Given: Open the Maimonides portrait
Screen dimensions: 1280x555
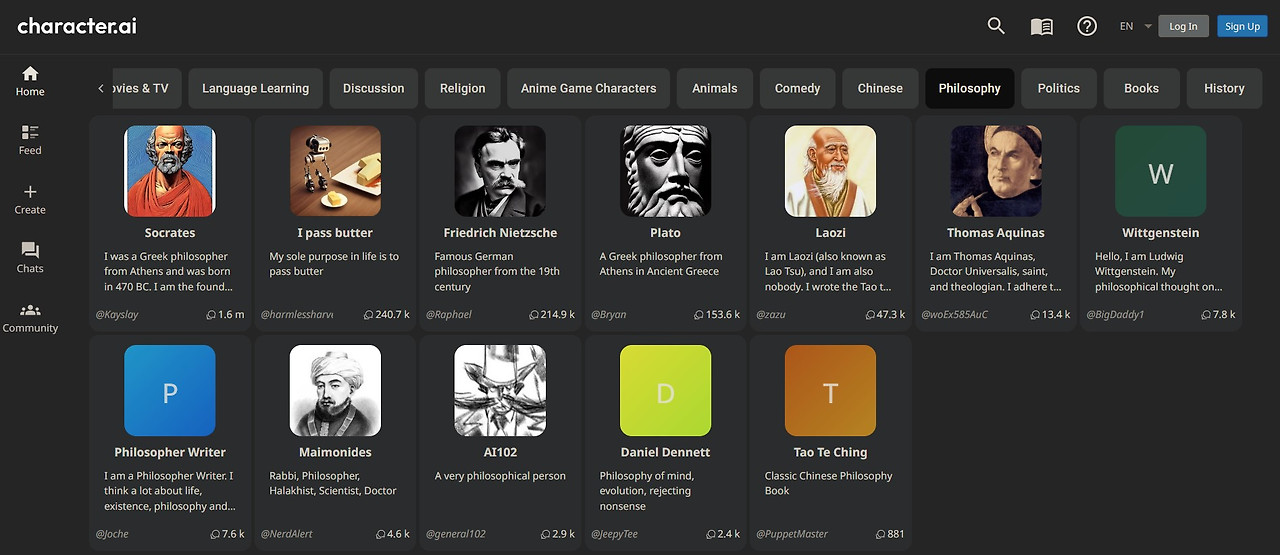Looking at the screenshot, I should [x=335, y=391].
